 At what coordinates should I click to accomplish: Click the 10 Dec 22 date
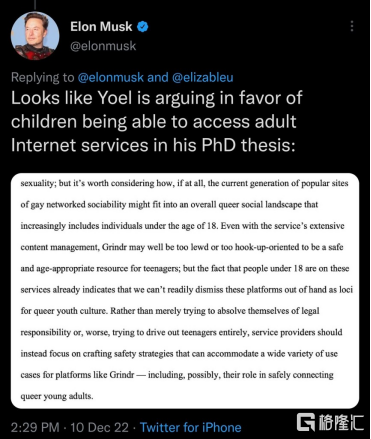[99, 427]
